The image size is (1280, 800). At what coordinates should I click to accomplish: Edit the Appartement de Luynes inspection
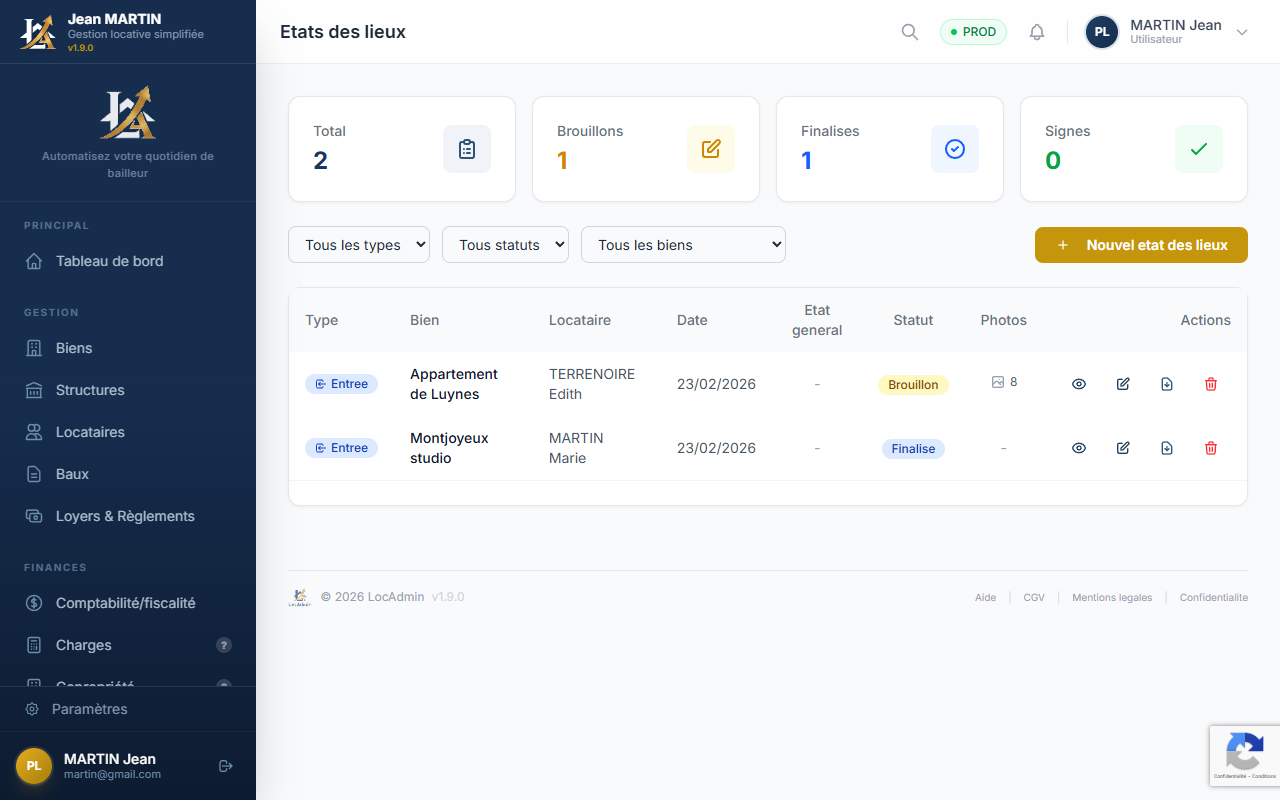[x=1123, y=384]
